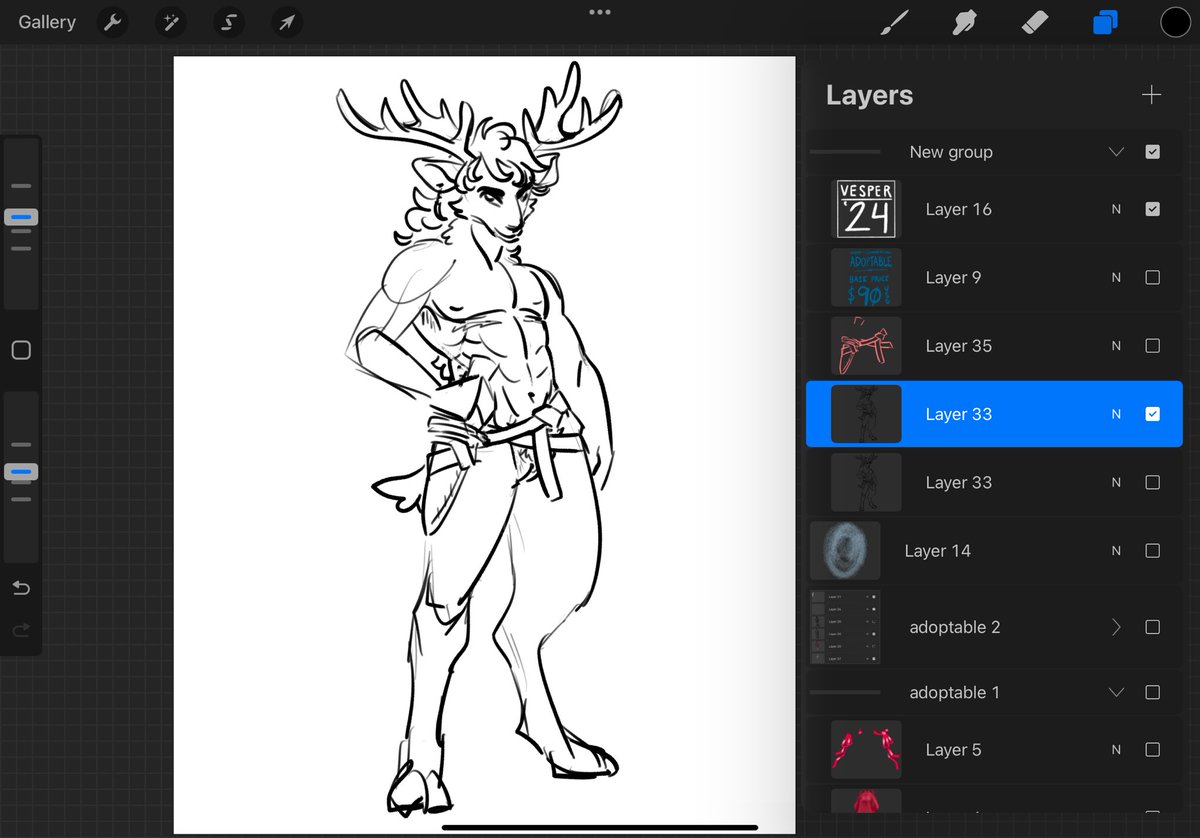Select the Layer 14 name
Viewport: 1200px width, 838px height.
pos(937,550)
